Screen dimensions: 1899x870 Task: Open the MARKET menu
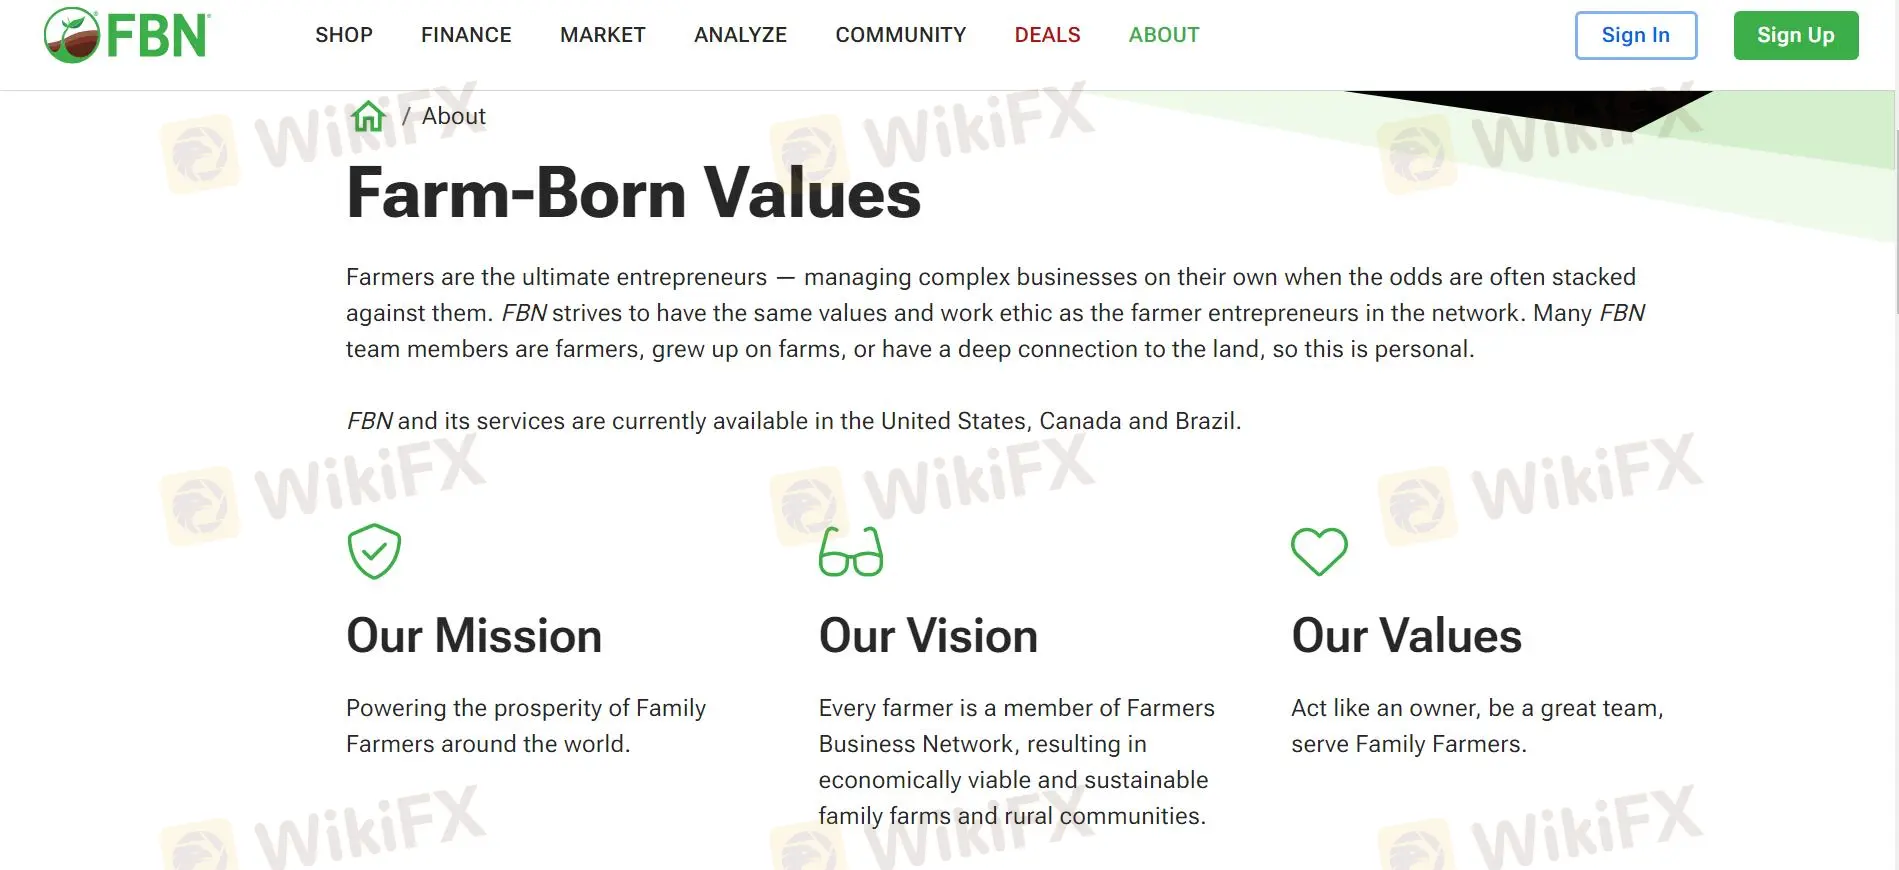(x=602, y=34)
